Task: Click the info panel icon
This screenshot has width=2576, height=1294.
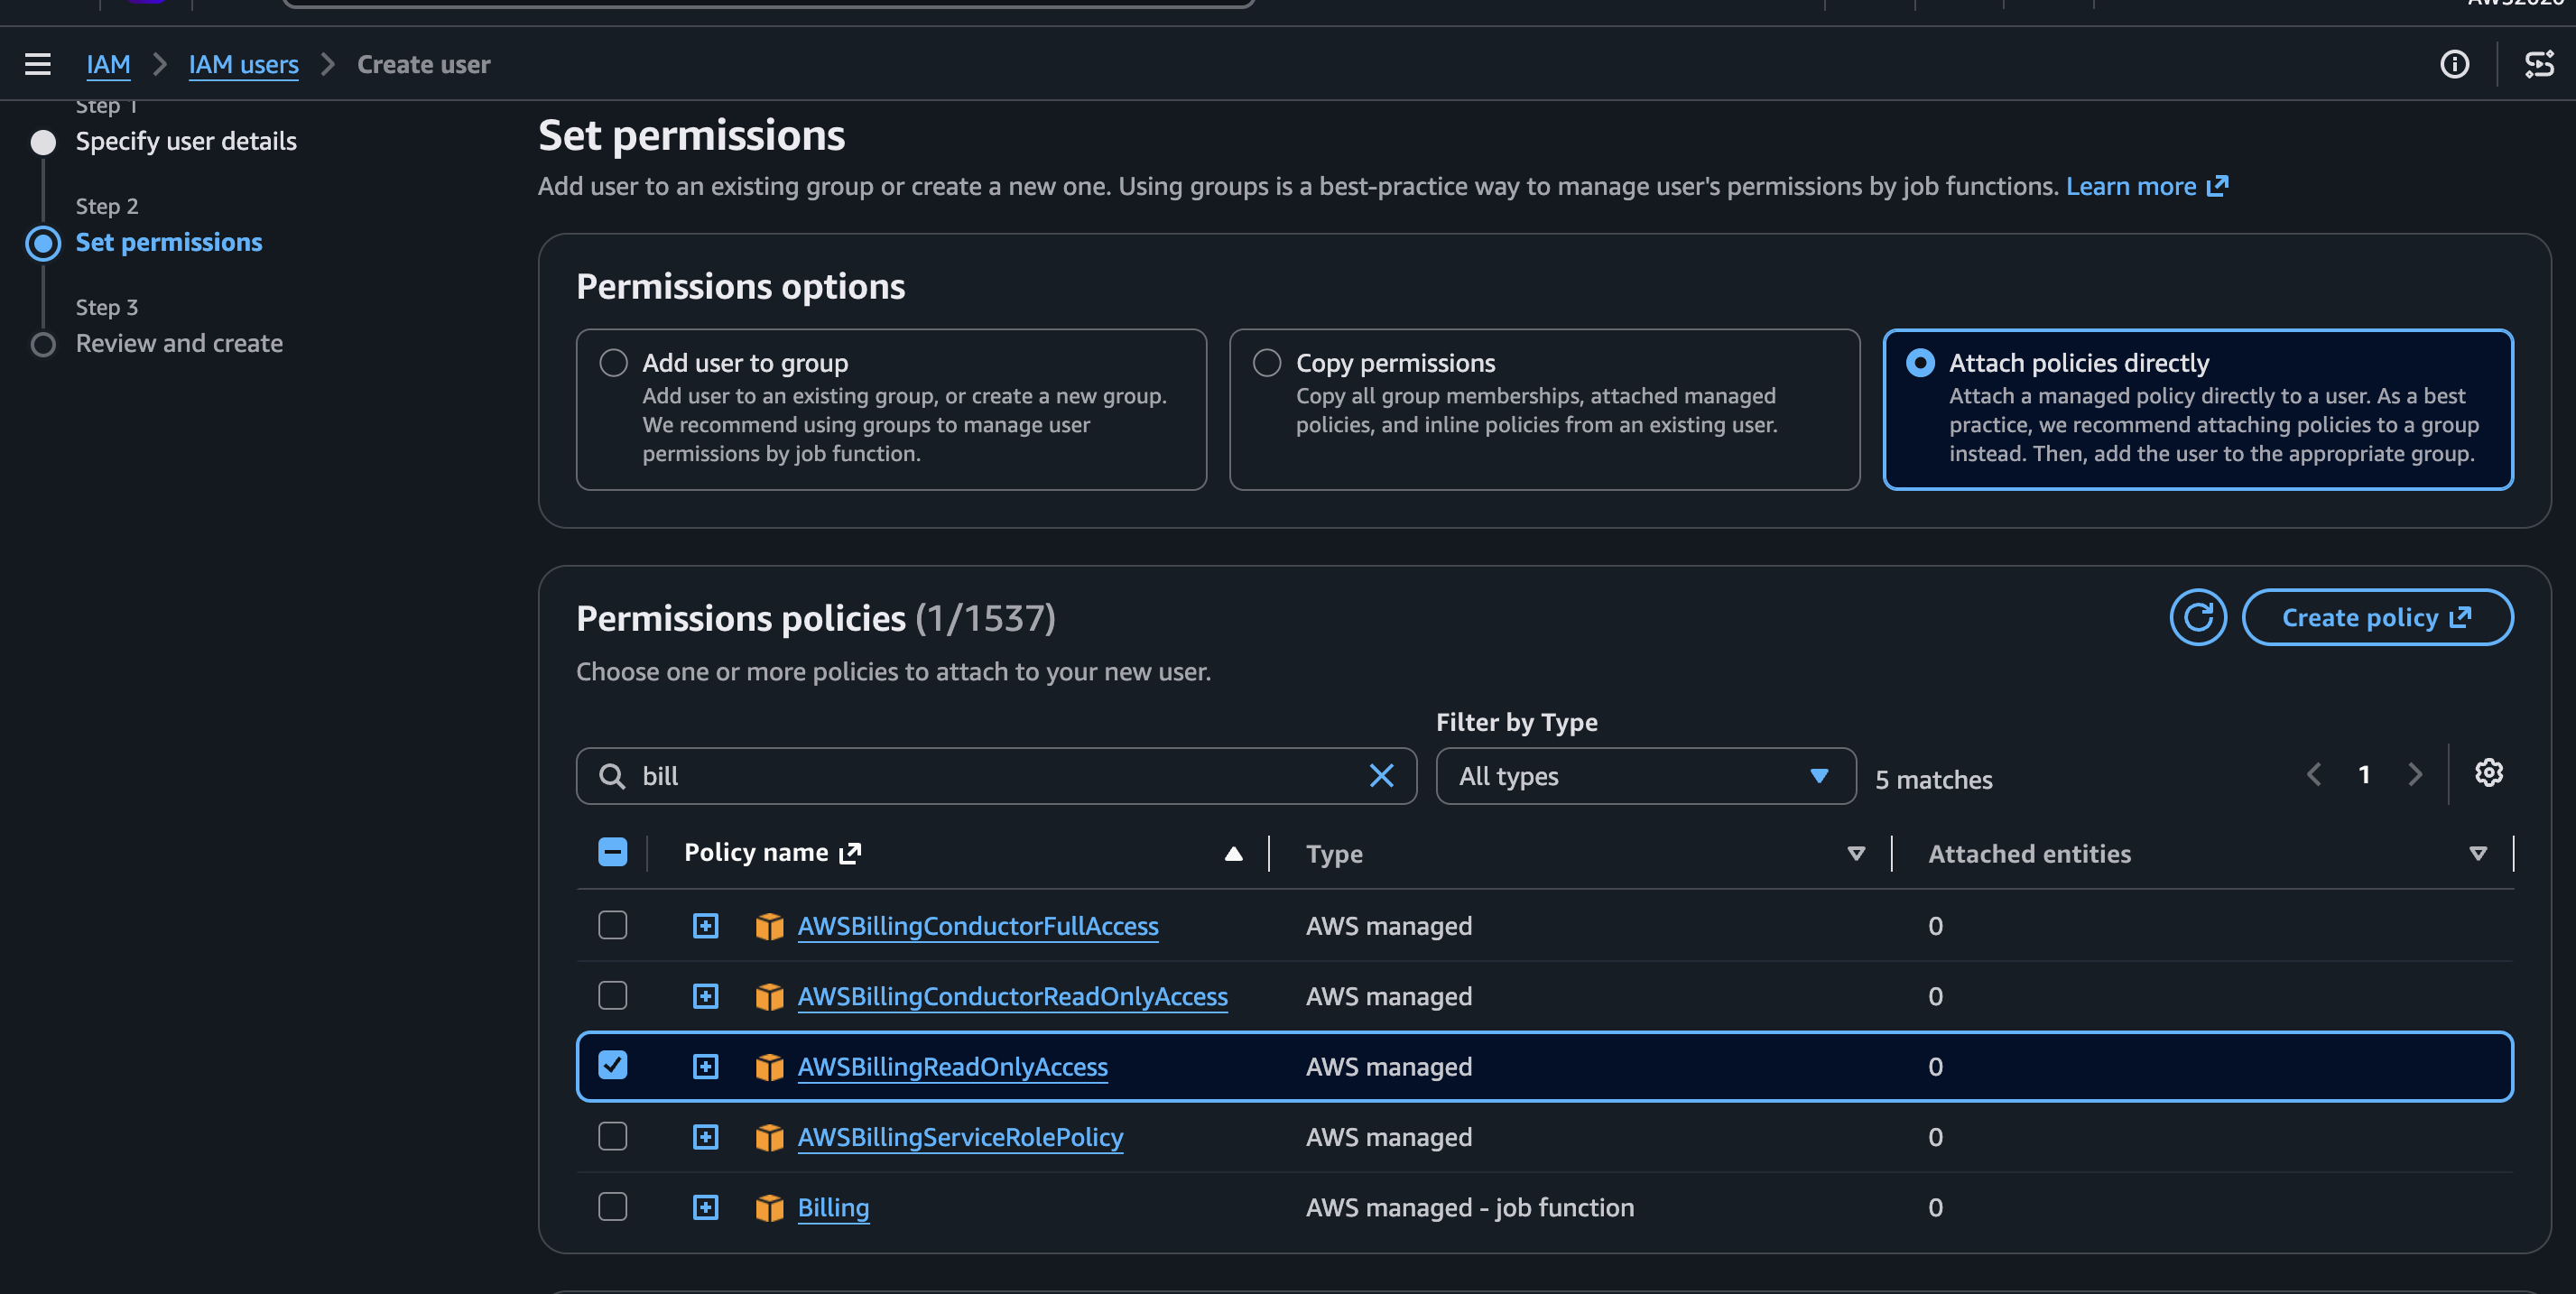Action: (x=2454, y=64)
